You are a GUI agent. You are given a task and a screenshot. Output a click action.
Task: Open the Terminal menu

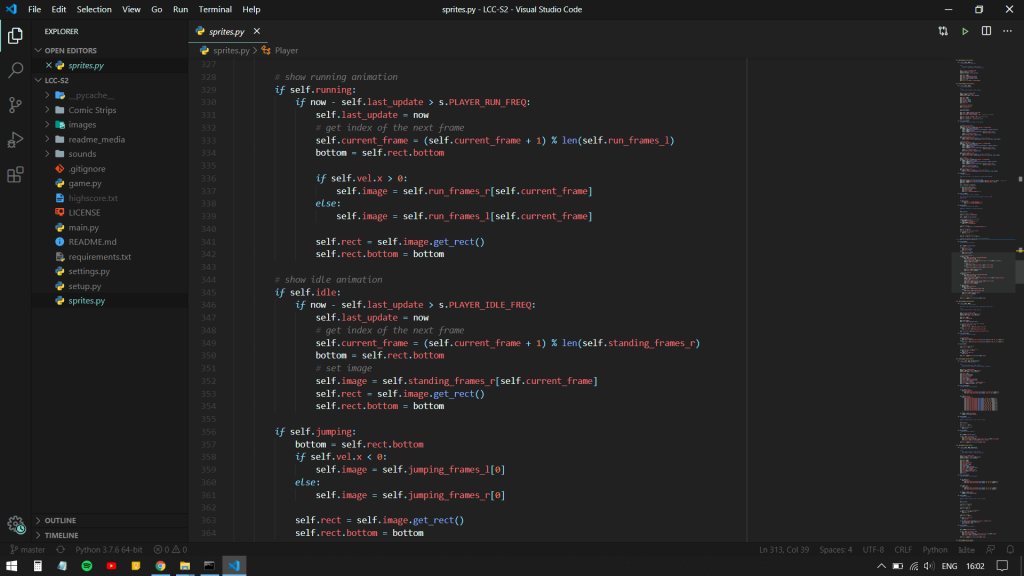pos(215,9)
